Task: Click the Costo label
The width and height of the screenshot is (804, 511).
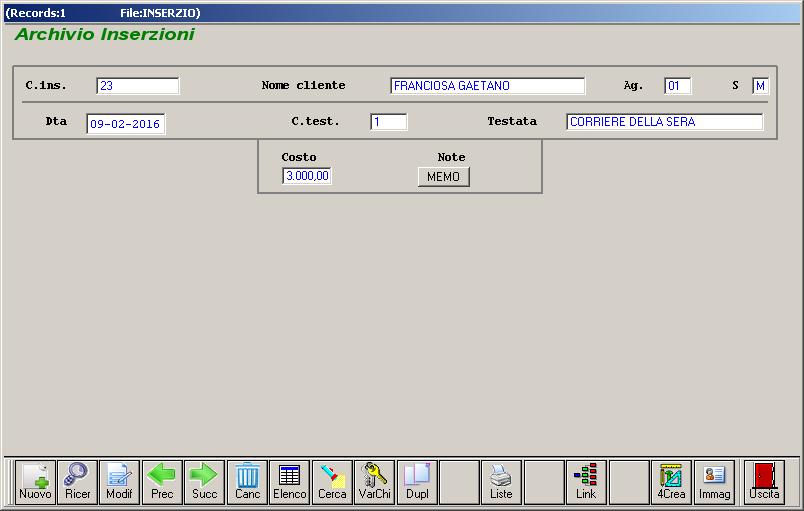Action: [299, 157]
